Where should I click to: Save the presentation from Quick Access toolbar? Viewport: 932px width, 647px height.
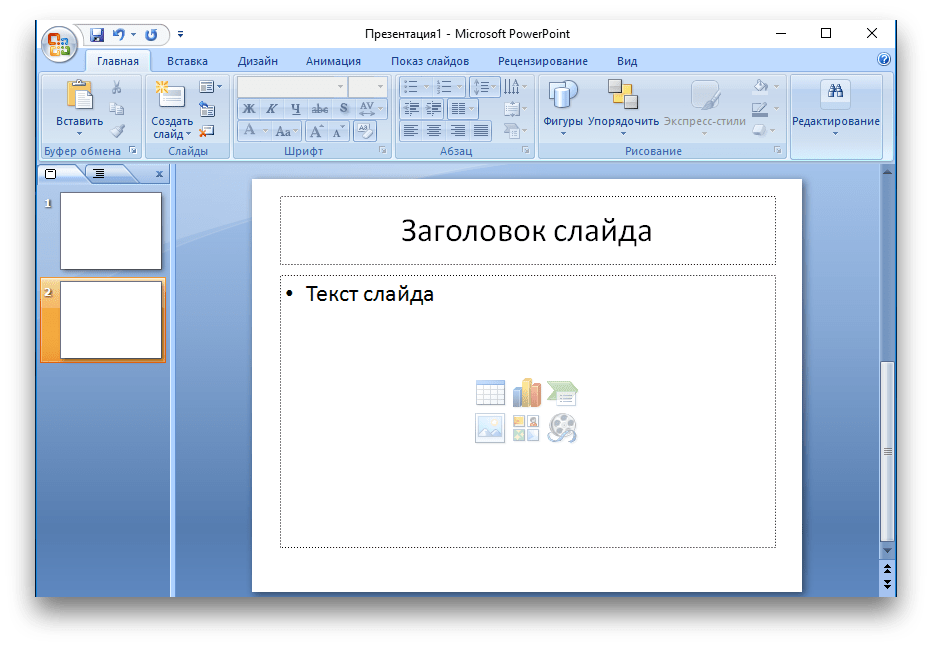[x=97, y=34]
